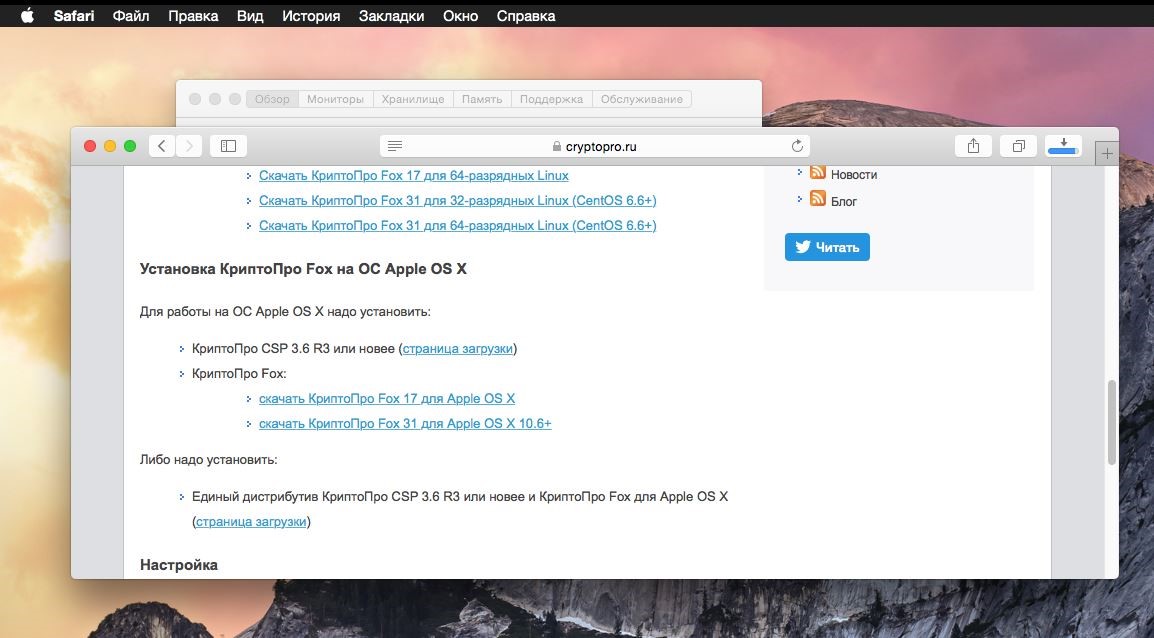Switch to Хранилище tab in background window
Screen dimensions: 1154x638
pyautogui.click(x=413, y=99)
